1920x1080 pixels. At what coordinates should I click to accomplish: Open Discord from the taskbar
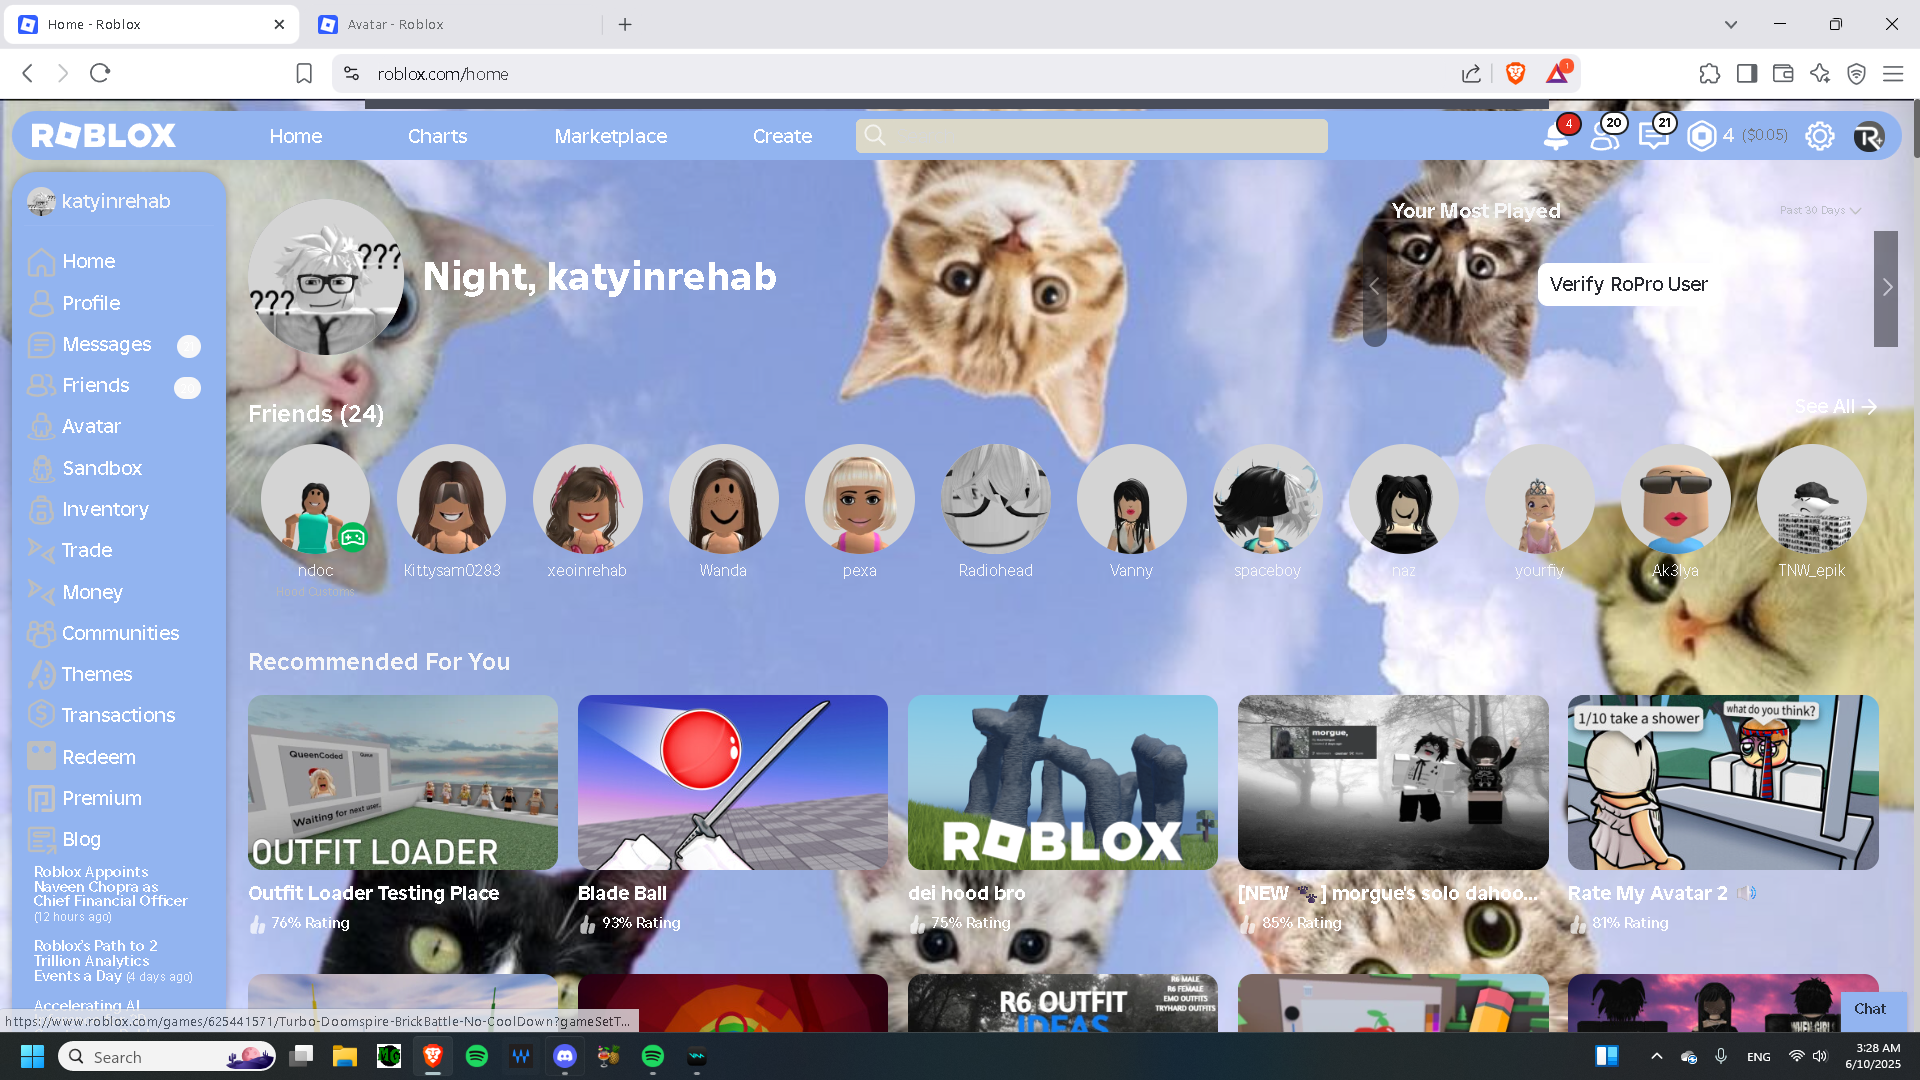(x=565, y=1056)
